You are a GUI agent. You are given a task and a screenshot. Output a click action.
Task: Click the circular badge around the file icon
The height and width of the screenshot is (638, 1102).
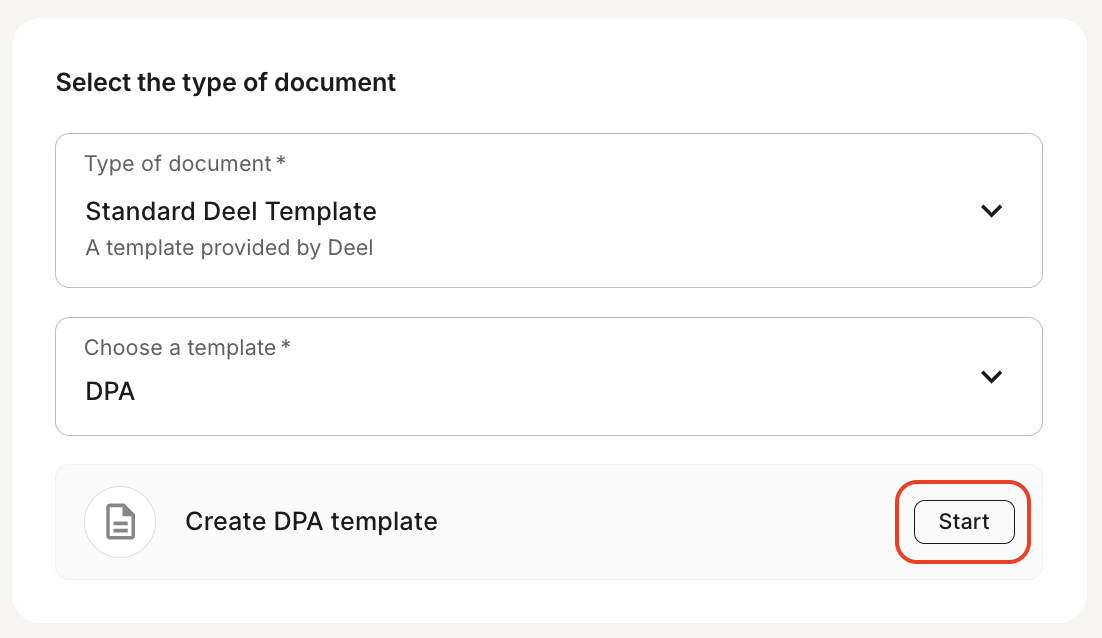120,522
